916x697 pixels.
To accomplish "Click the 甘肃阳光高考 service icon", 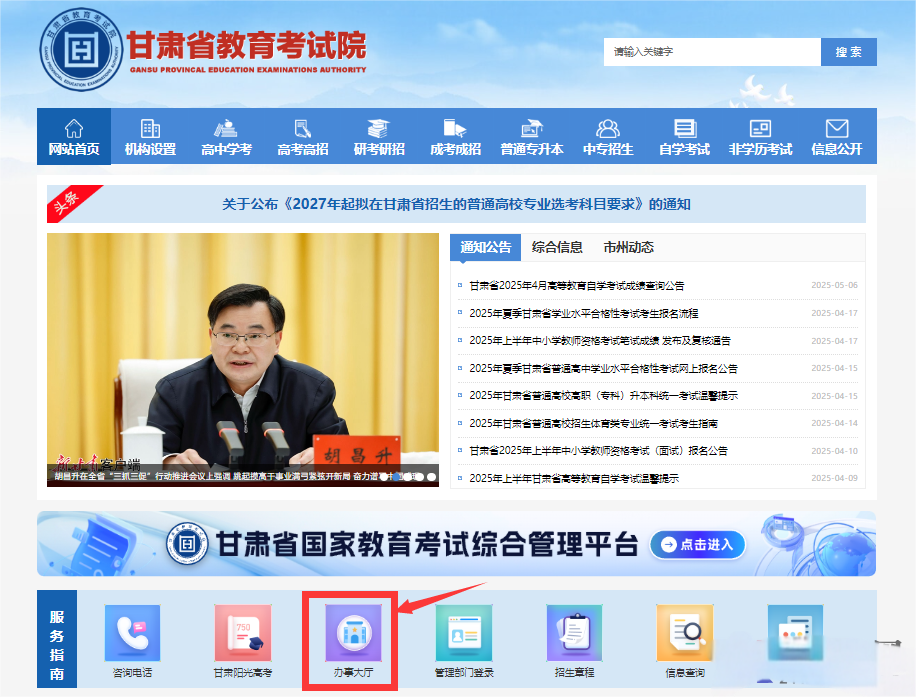I will tap(242, 634).
